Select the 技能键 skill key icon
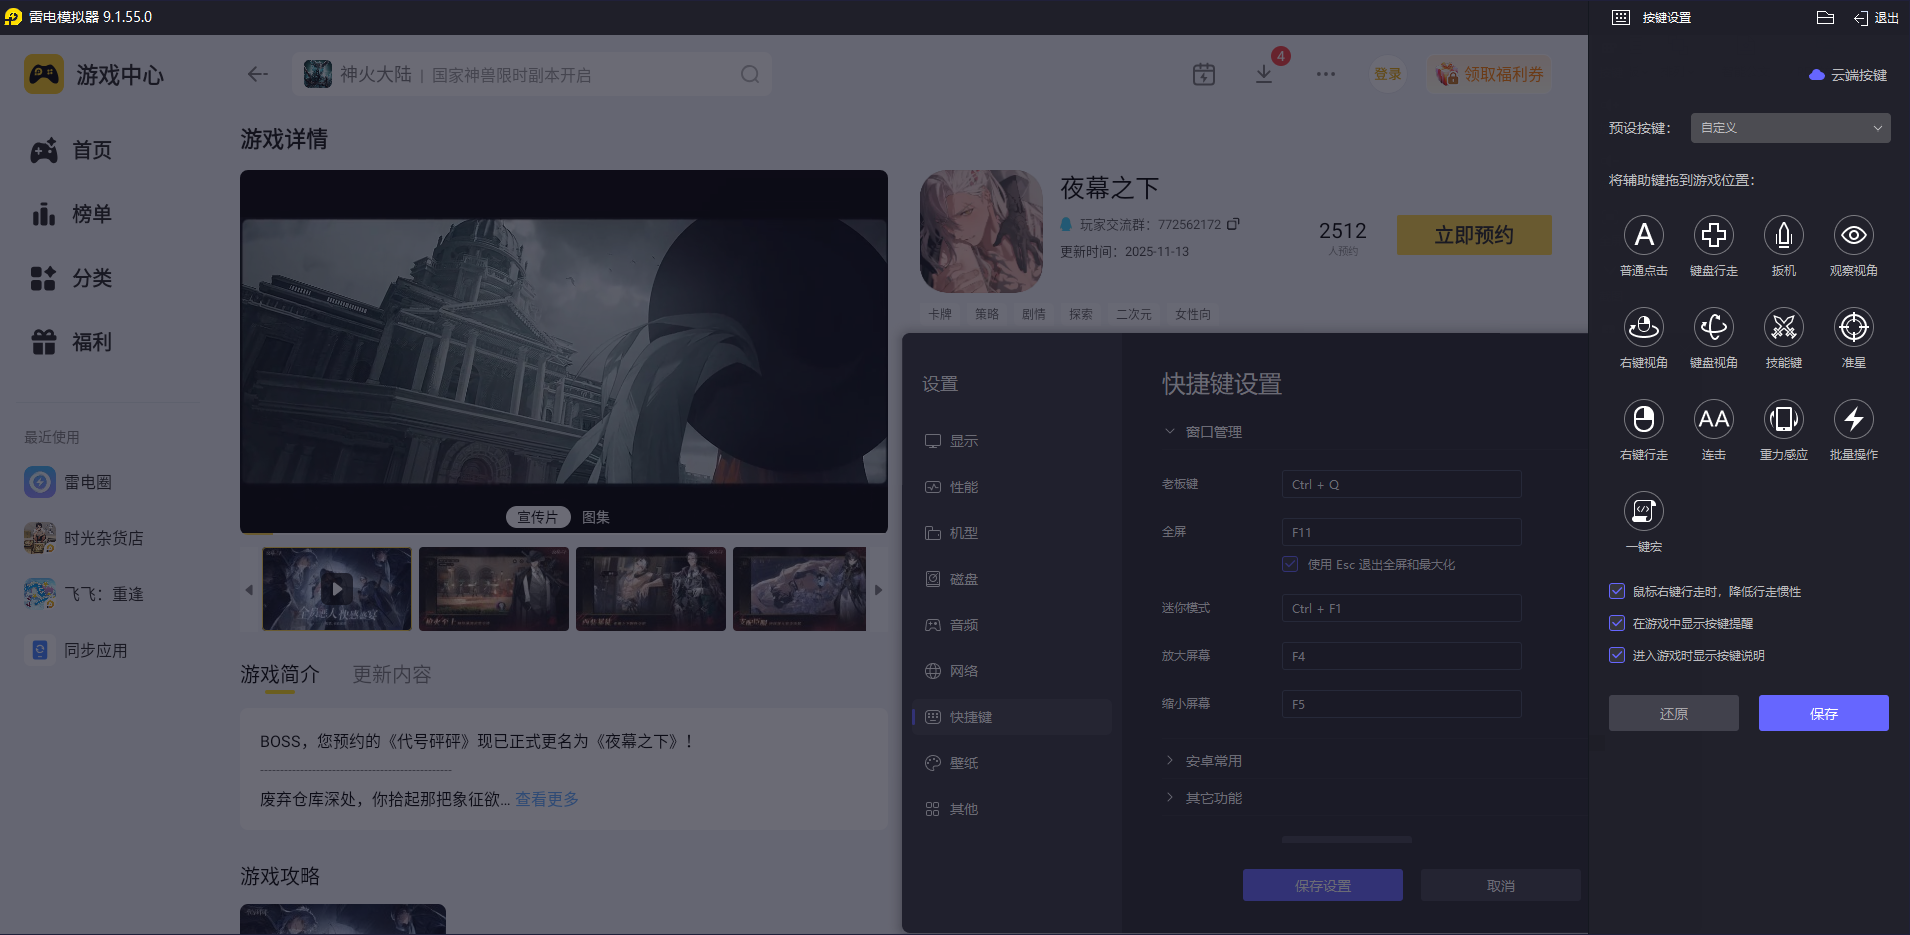1910x935 pixels. point(1784,328)
